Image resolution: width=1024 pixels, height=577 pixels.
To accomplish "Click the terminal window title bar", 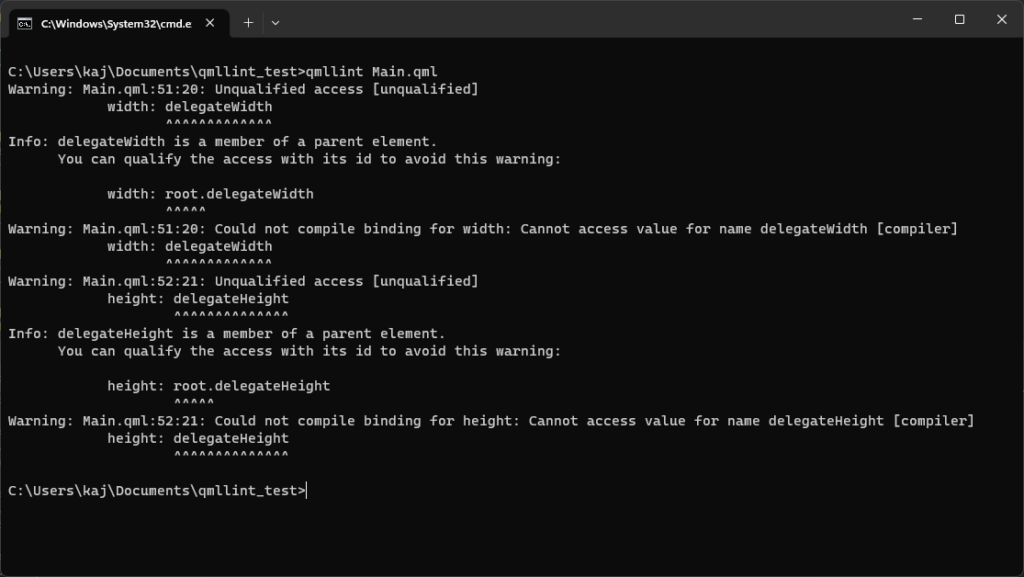I will (600, 19).
